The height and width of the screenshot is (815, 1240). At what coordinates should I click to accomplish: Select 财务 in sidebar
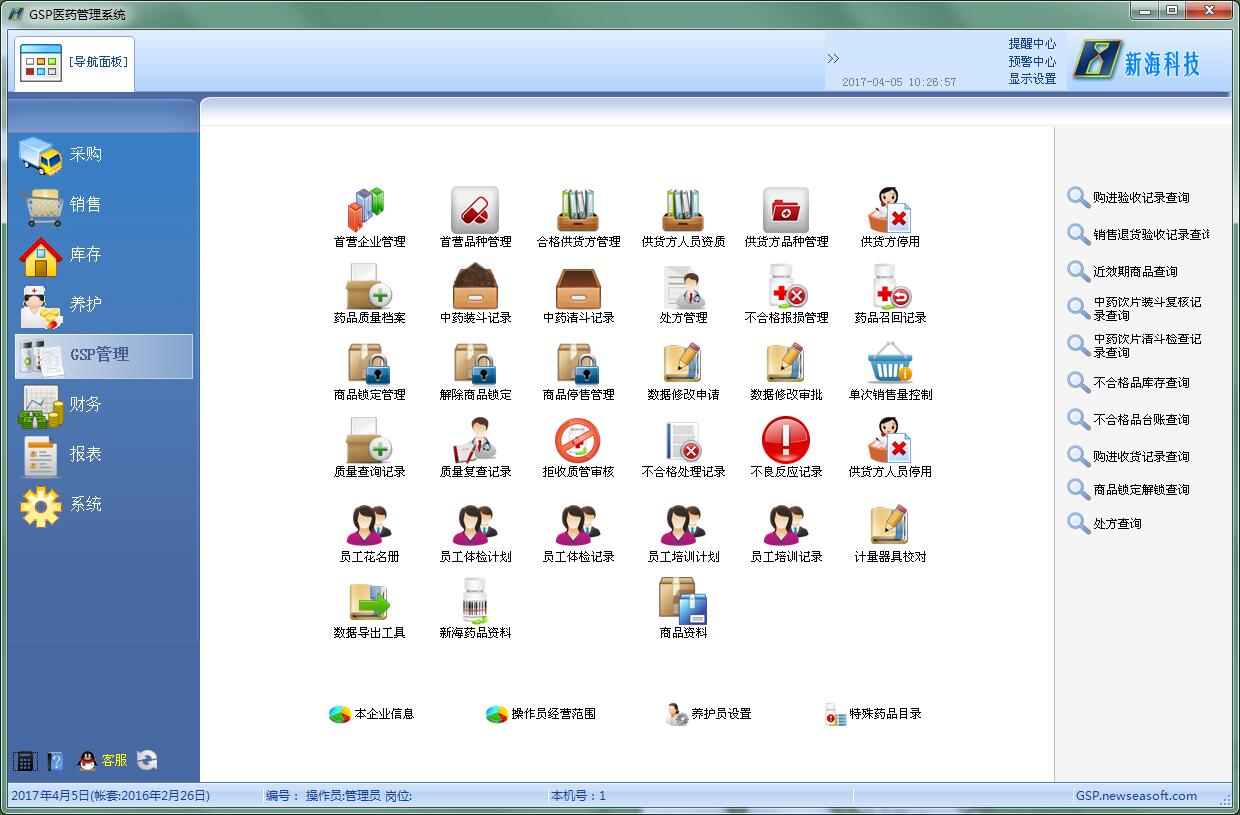pos(104,405)
